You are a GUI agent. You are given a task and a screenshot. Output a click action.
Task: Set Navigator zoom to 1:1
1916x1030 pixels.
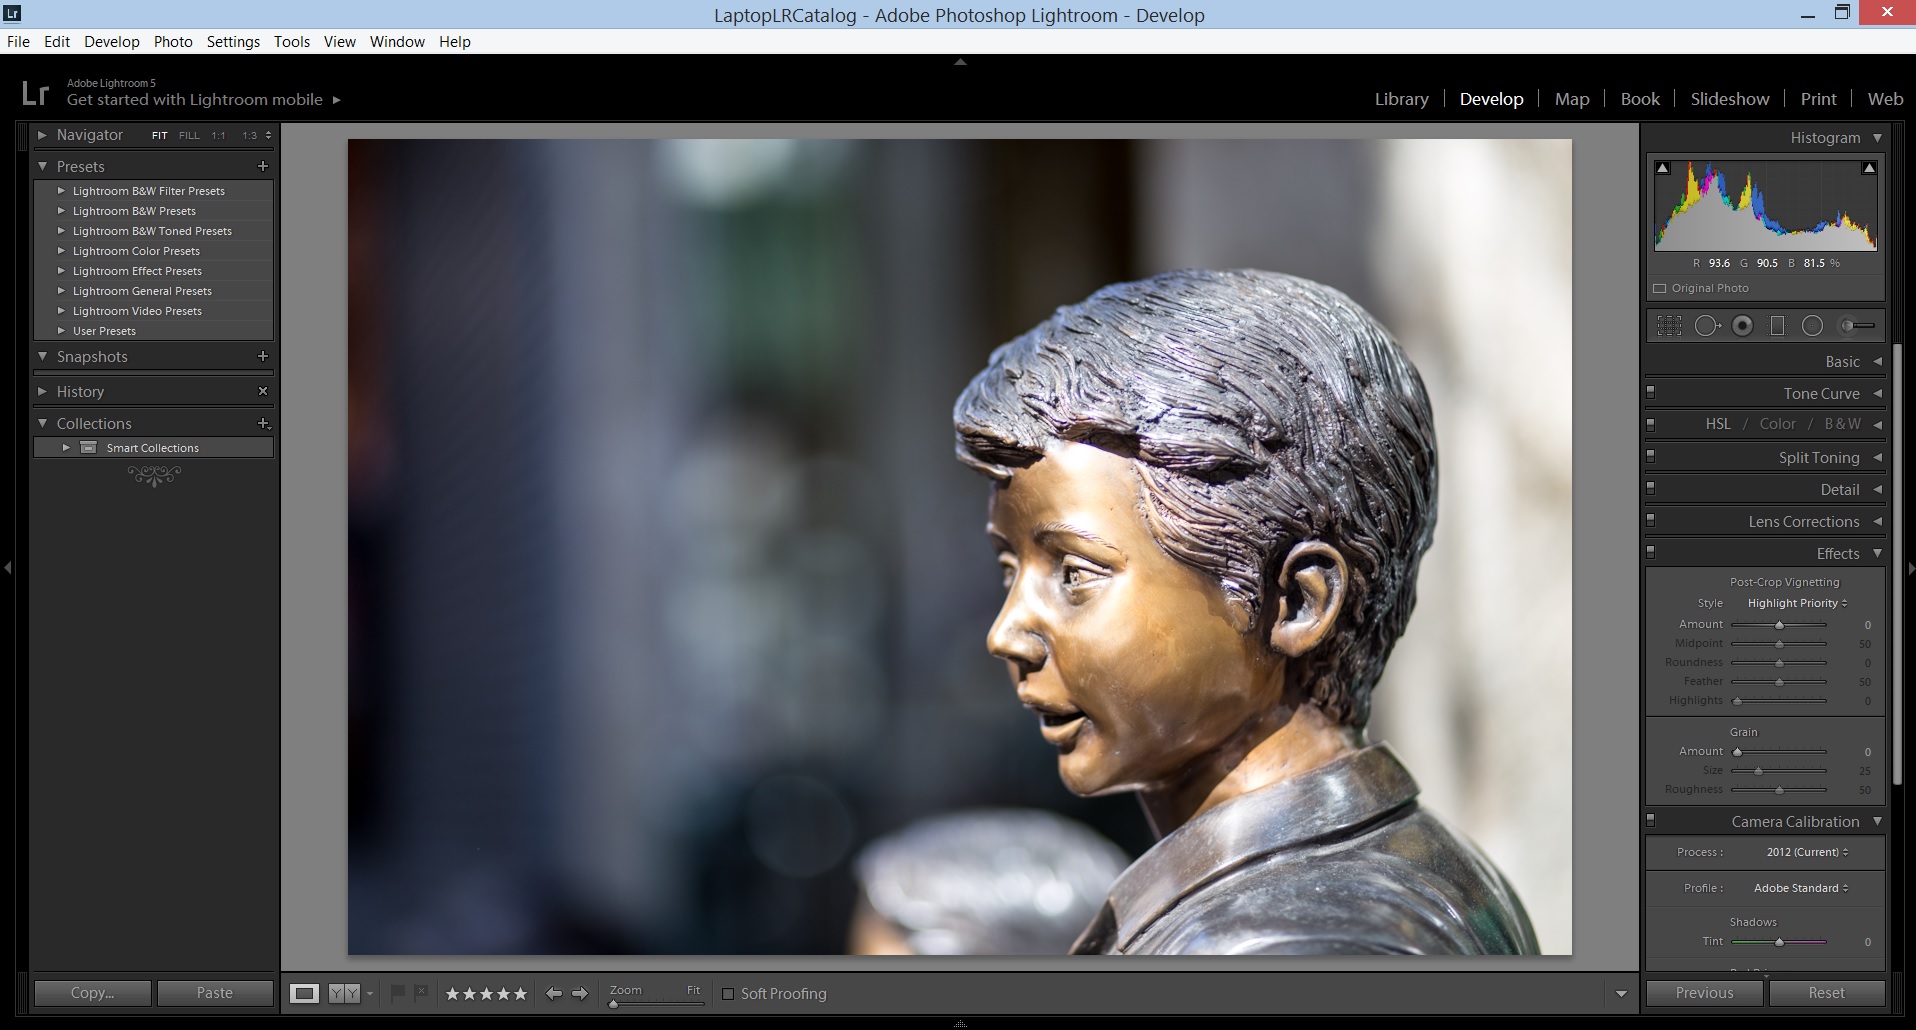coord(218,135)
